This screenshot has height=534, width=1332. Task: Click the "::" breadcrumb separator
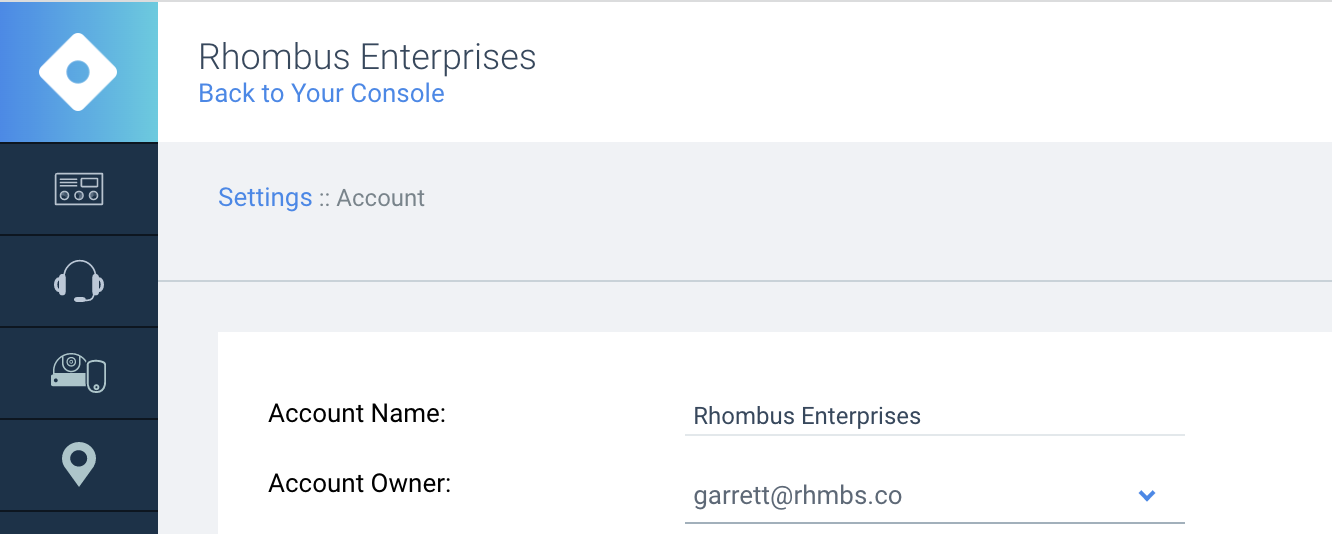tap(324, 198)
